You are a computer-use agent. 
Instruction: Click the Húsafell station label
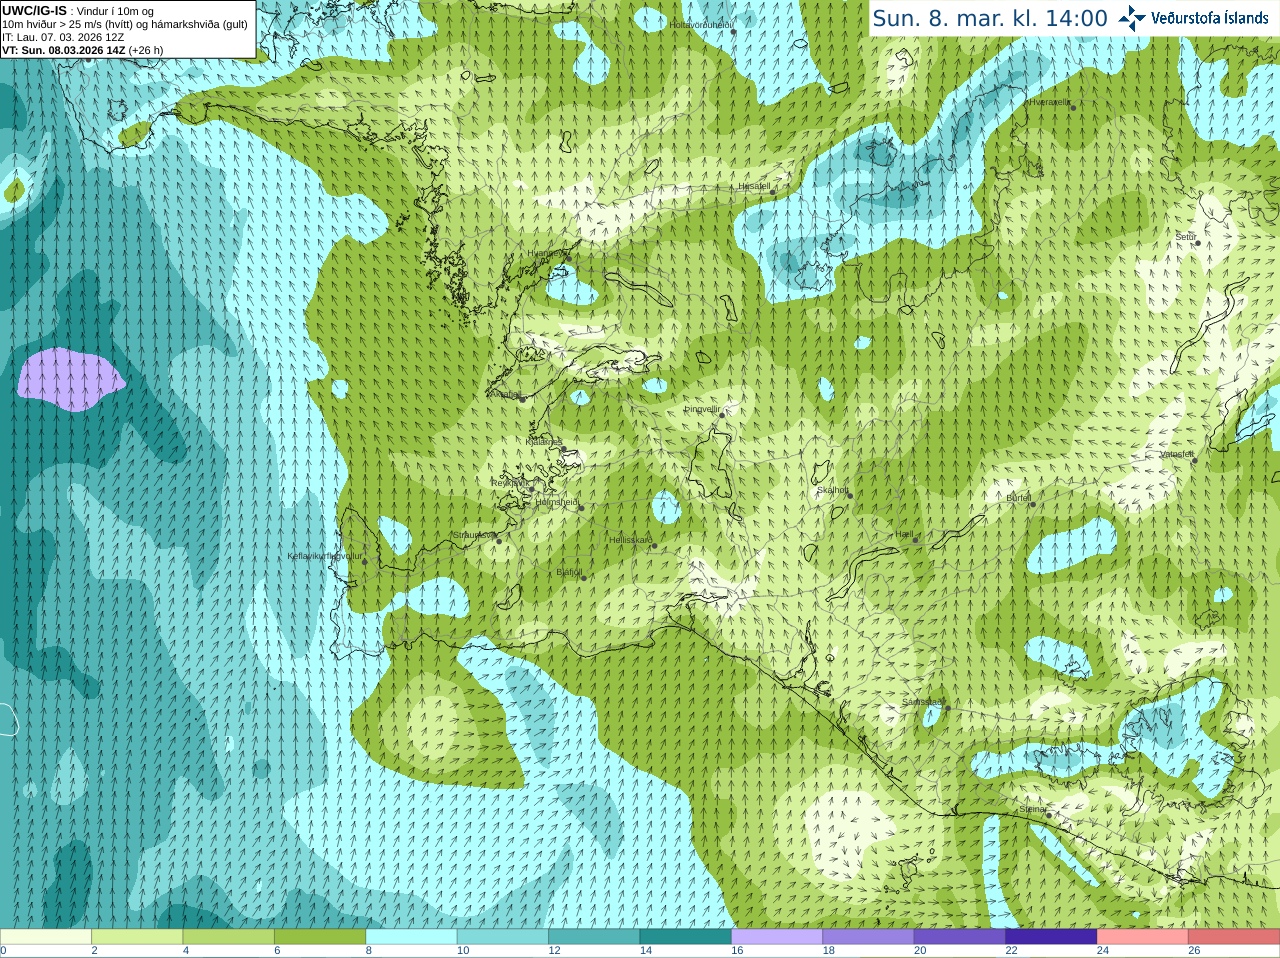755,186
